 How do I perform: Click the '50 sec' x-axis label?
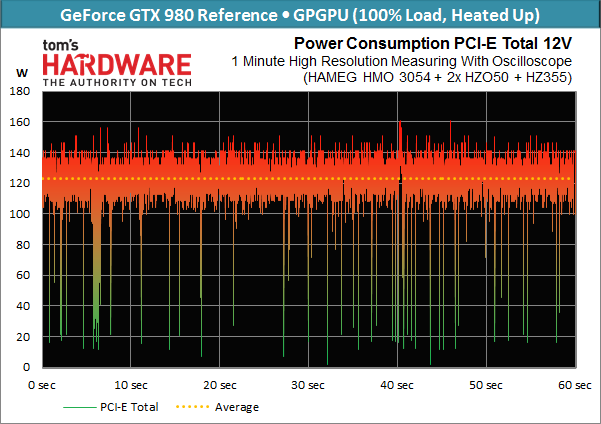[486, 385]
